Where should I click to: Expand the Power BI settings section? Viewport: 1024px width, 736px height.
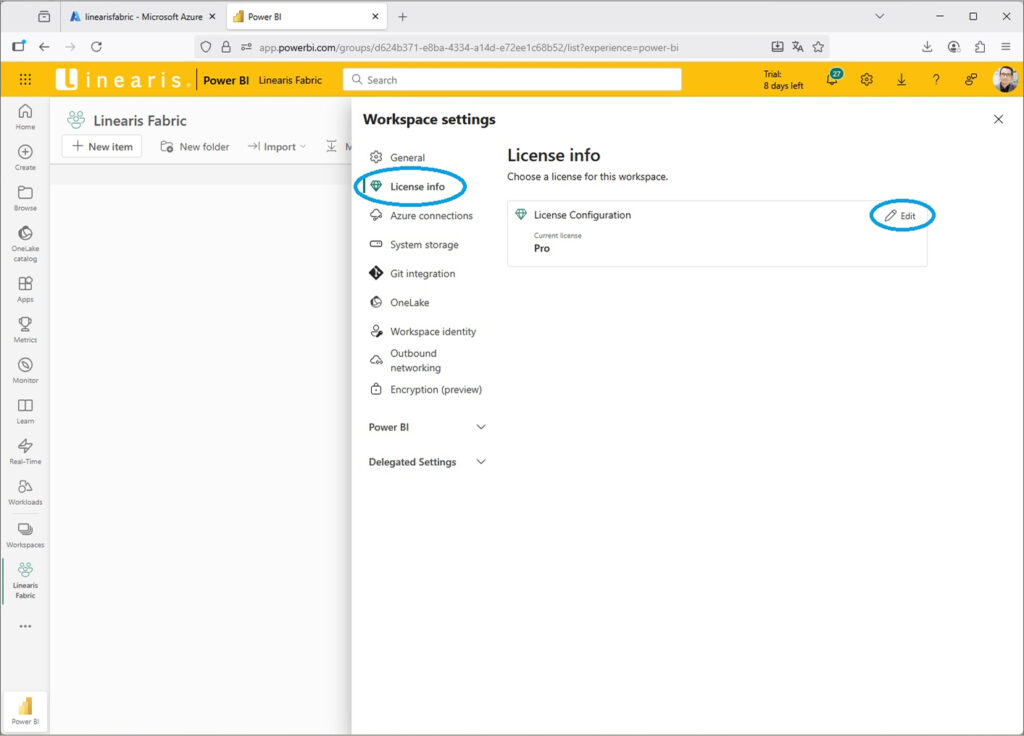[x=427, y=427]
